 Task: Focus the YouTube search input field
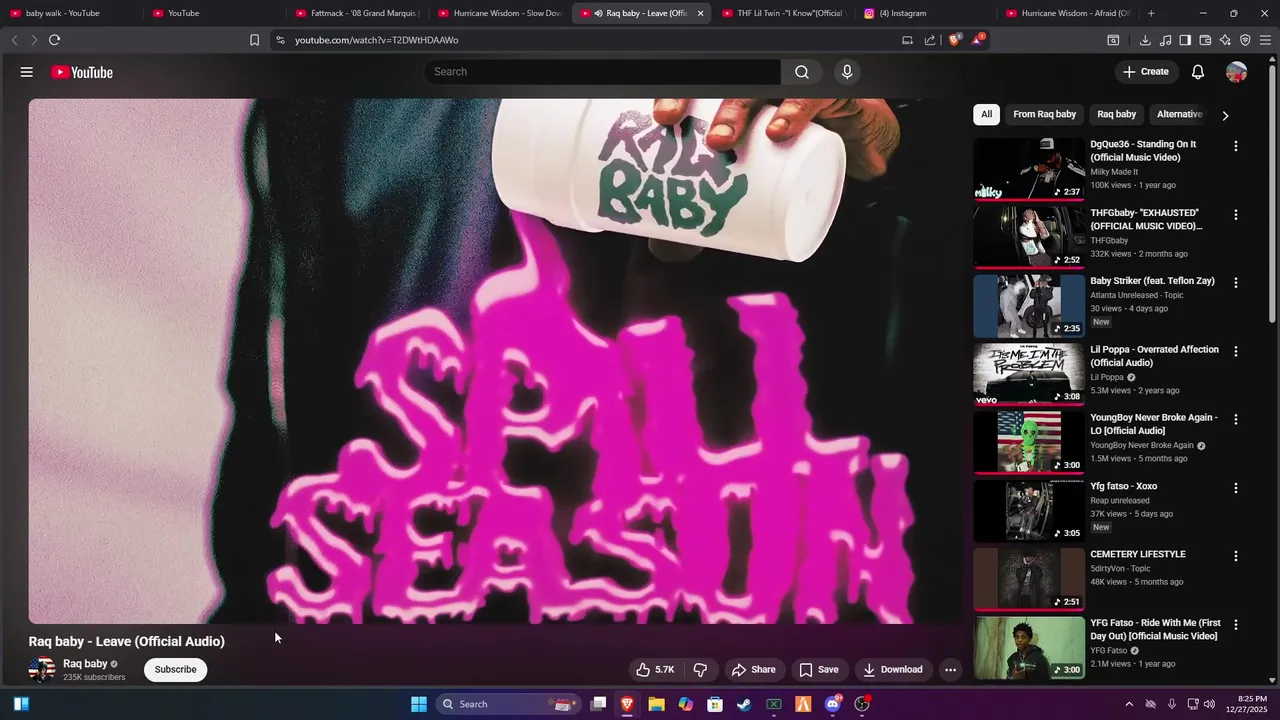pyautogui.click(x=602, y=72)
